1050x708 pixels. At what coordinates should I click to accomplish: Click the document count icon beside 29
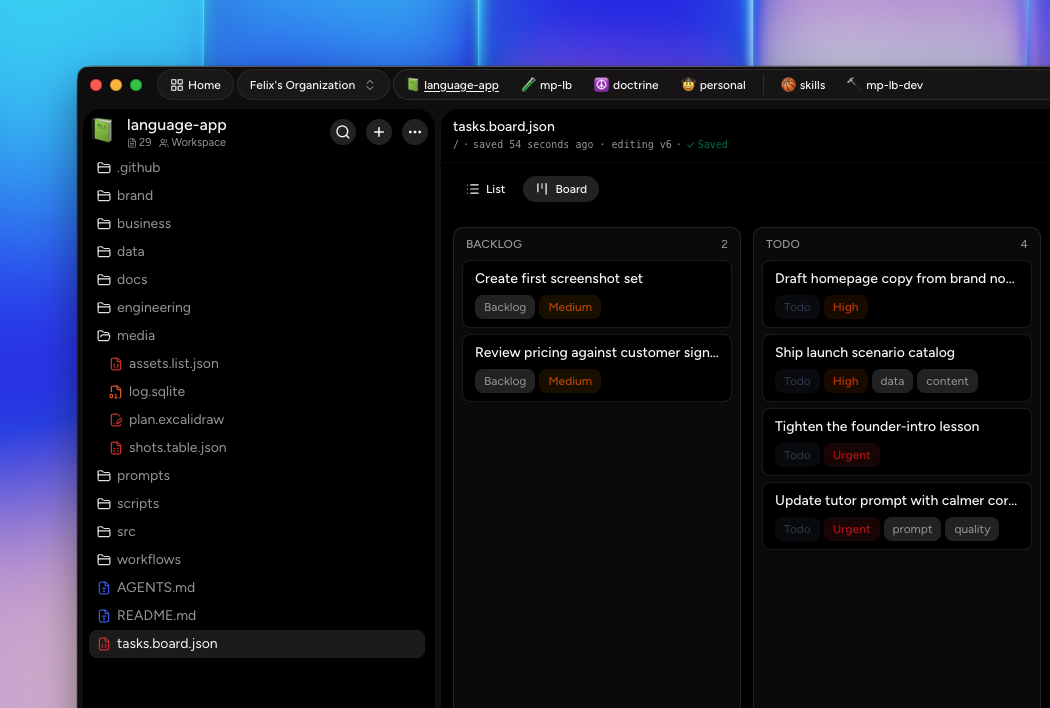132,143
